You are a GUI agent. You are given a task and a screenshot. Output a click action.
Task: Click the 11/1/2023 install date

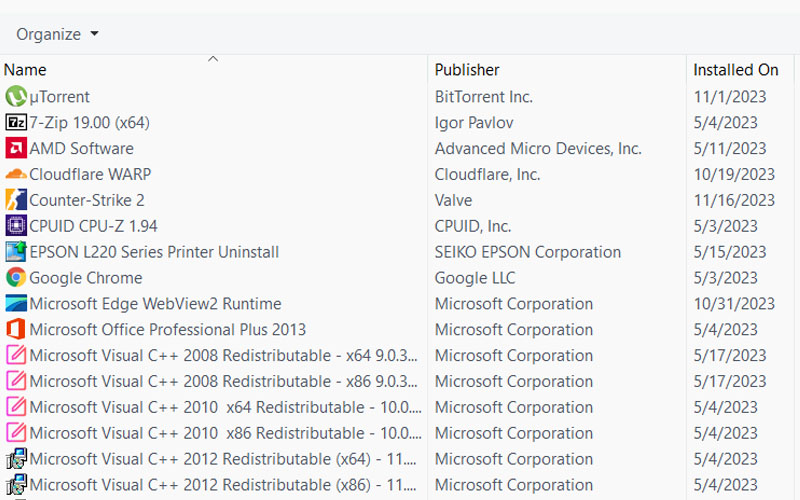coord(730,96)
